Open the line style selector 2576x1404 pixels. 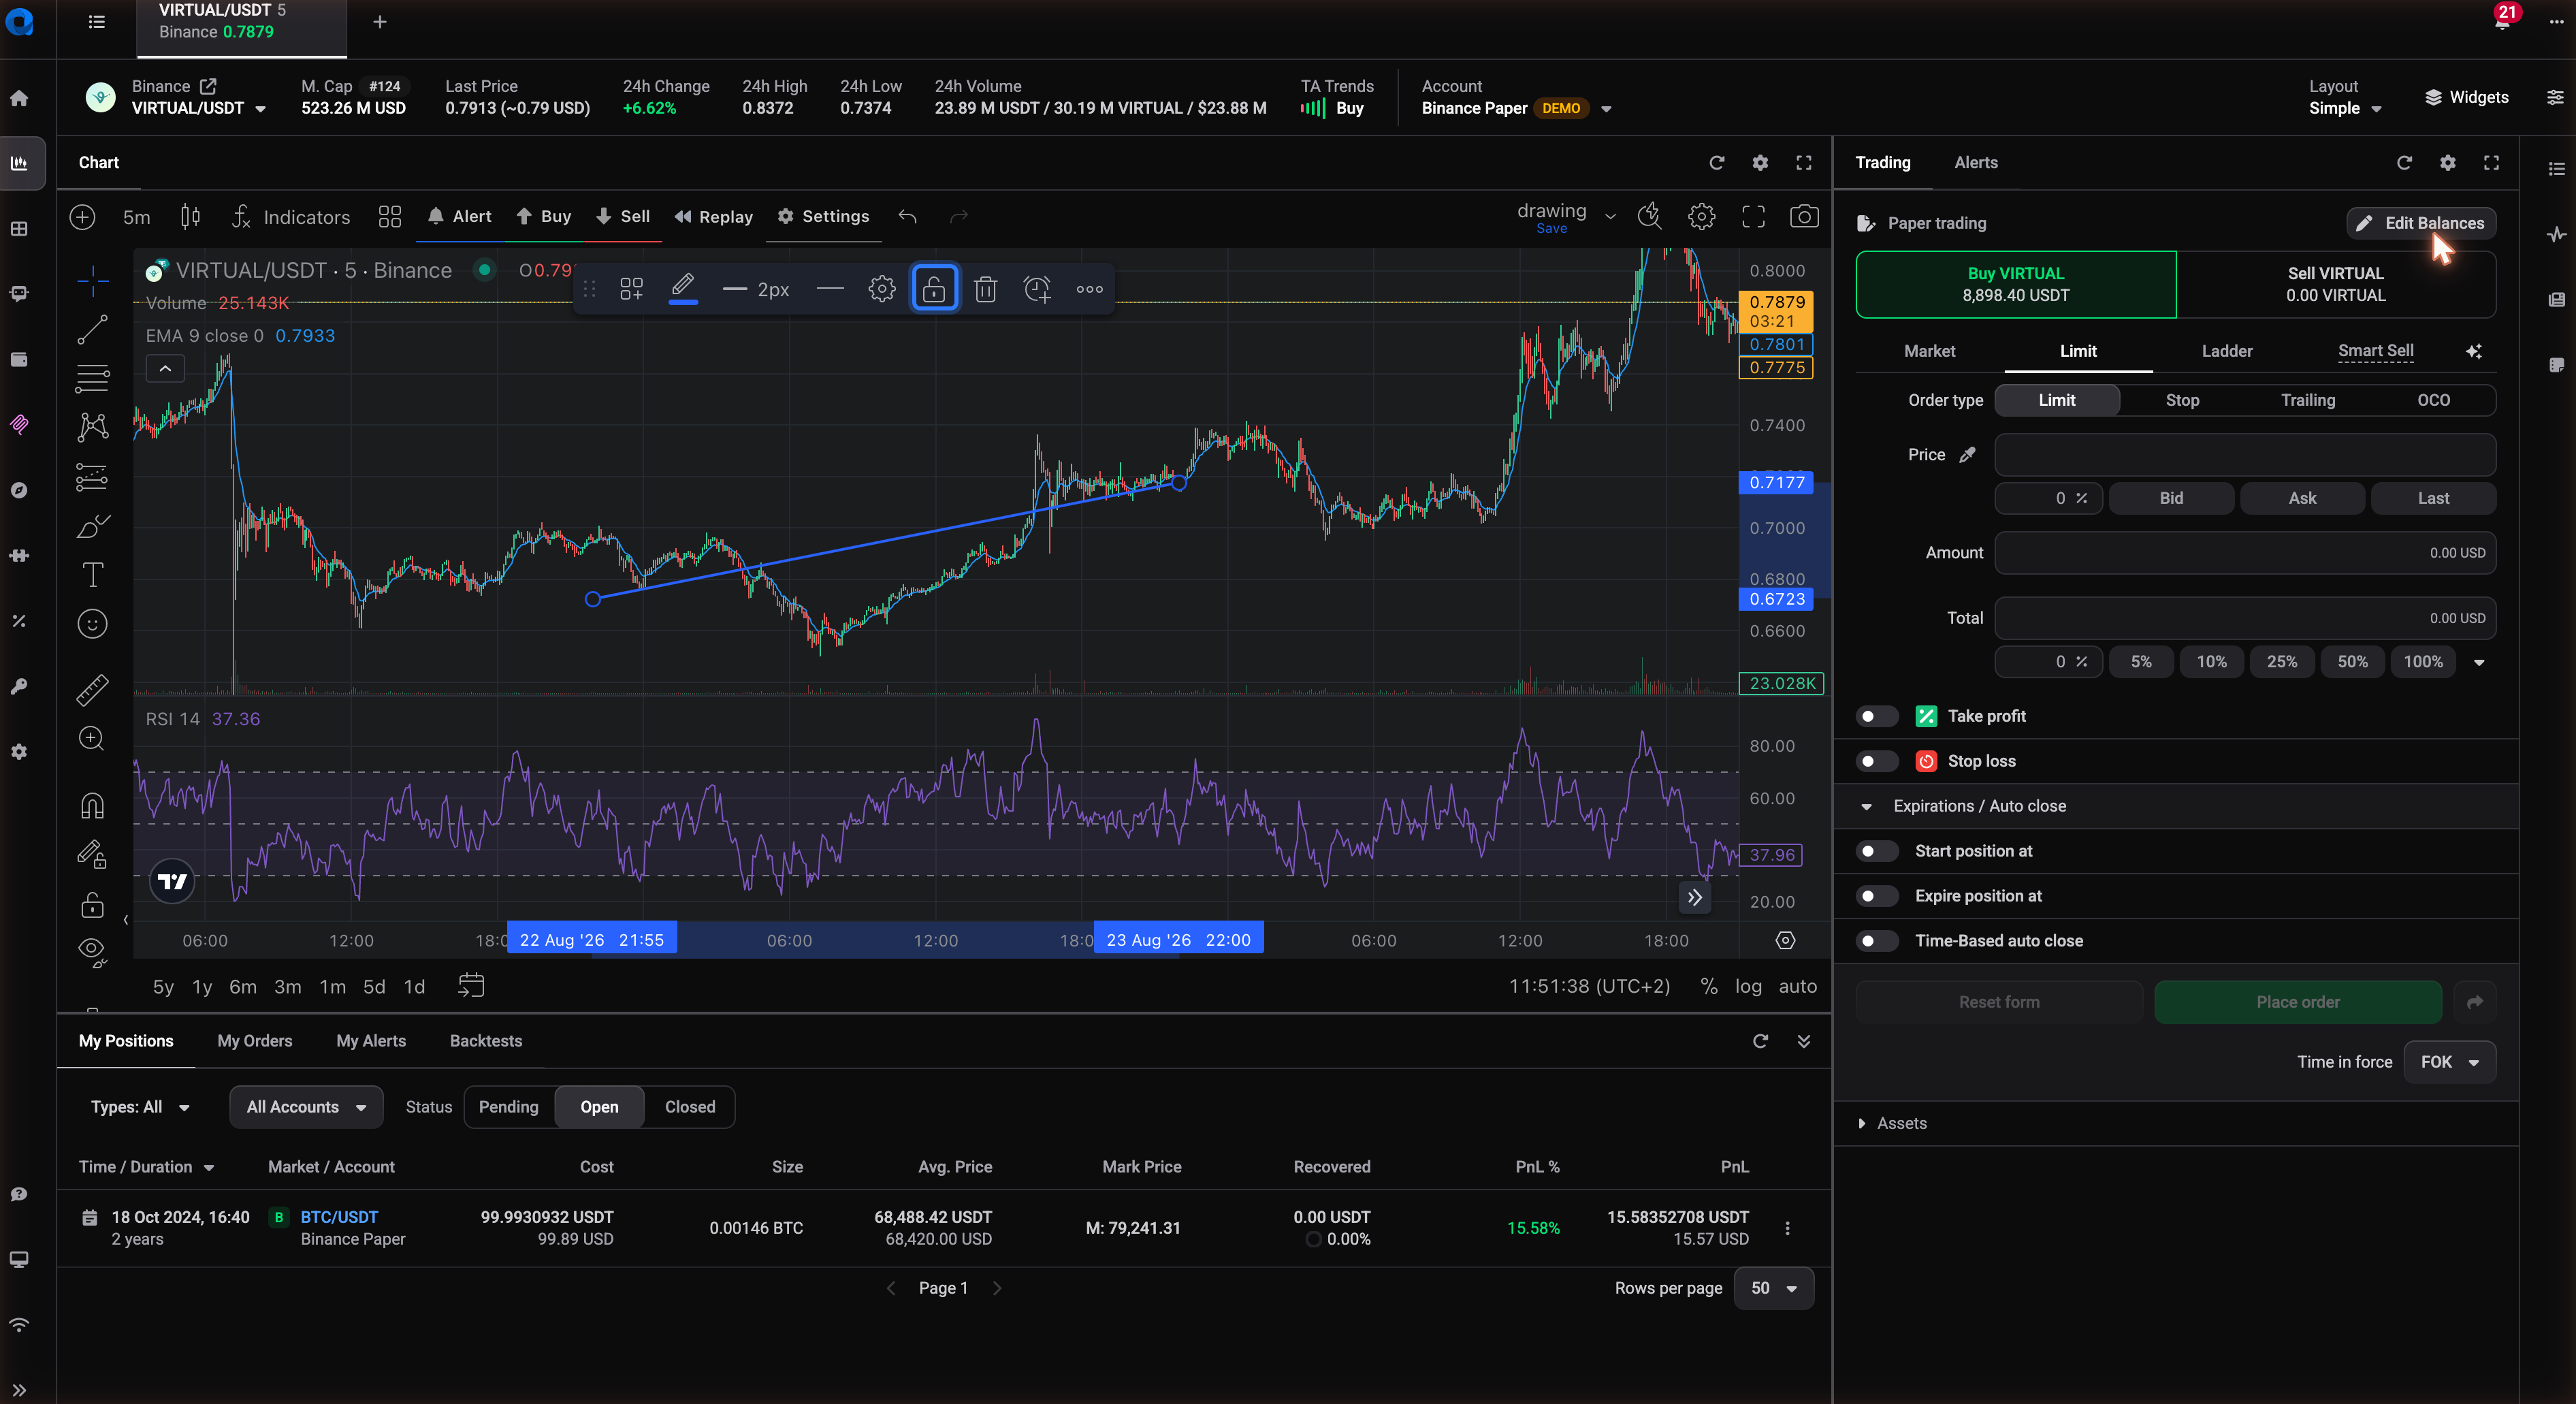point(829,290)
